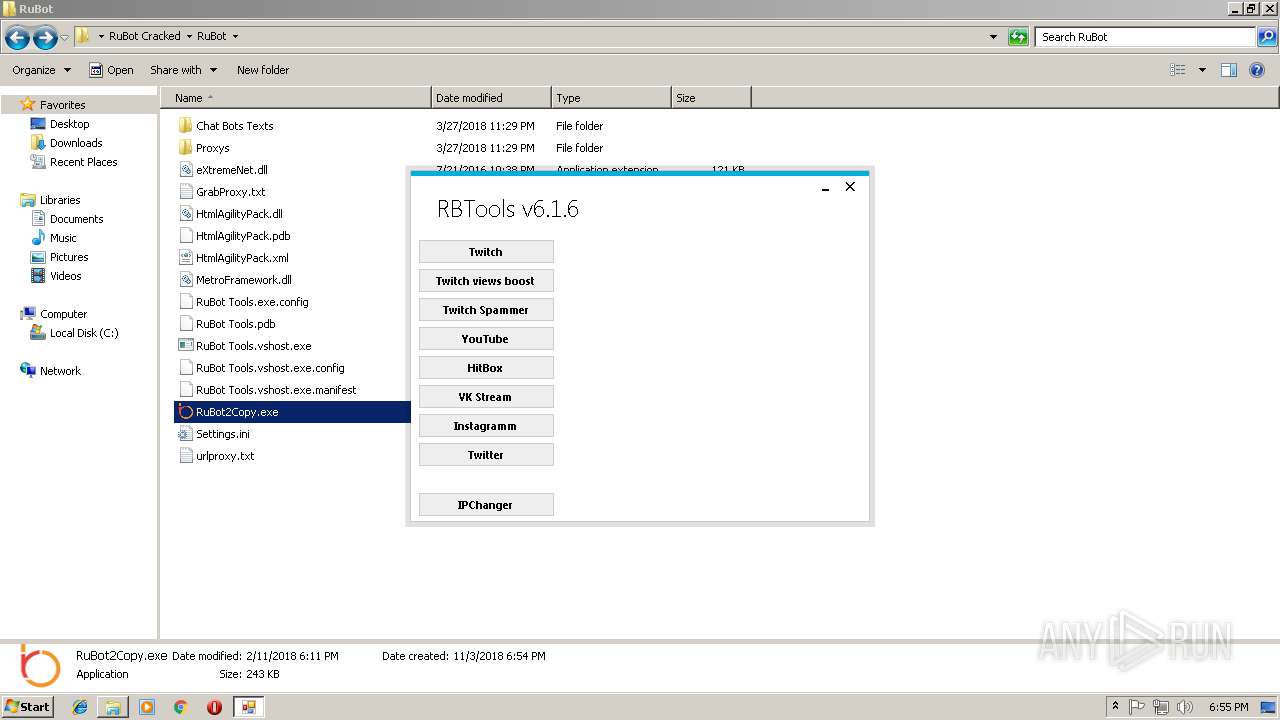Screen dimensions: 1280x720
Task: Open the address bar history dropdown
Action: tap(993, 37)
